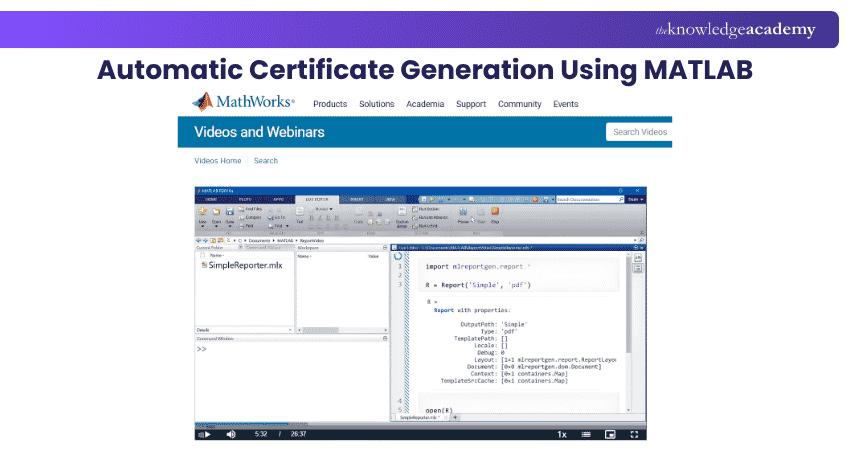Click Run to End in MATLAB toolstrip
Screen dimensions: 850x450
(x=425, y=226)
